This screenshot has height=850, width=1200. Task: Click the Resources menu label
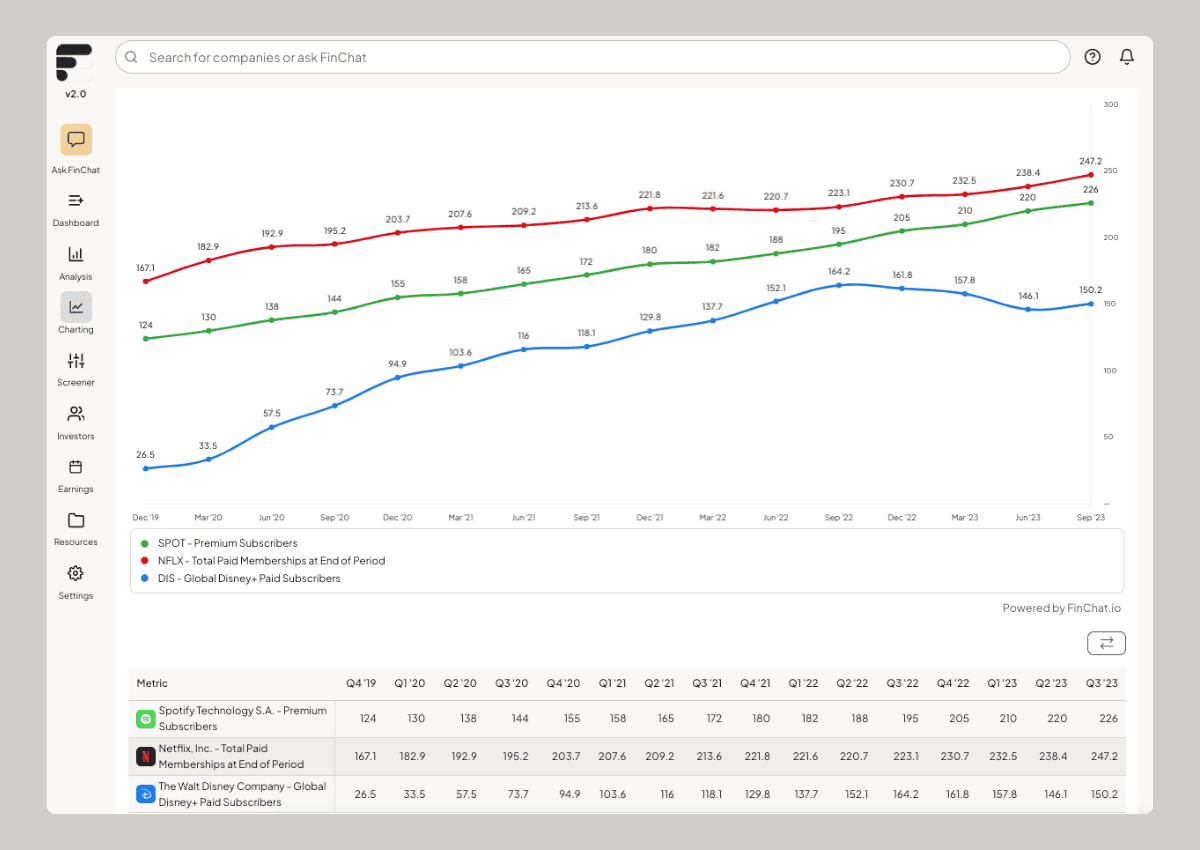tap(76, 542)
